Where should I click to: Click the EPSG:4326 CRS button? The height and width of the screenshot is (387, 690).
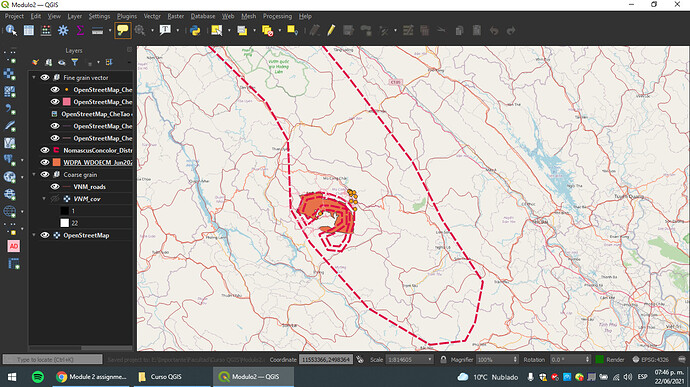coord(651,360)
